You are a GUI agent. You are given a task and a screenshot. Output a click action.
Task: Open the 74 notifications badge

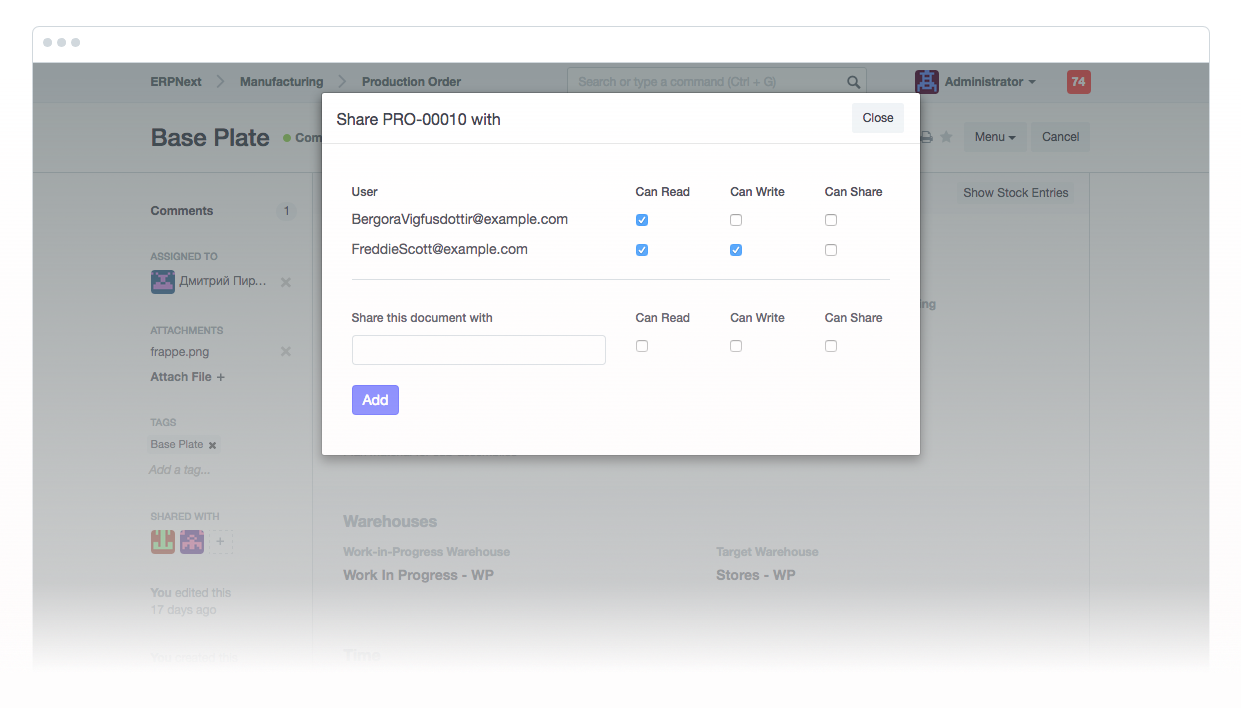point(1078,82)
